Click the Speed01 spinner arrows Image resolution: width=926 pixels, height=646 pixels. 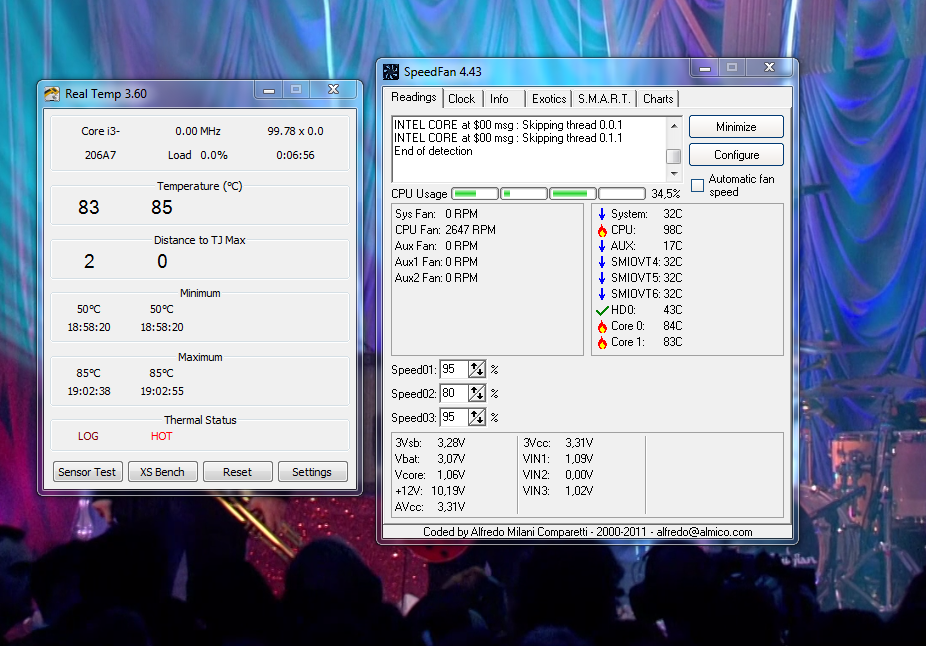(x=477, y=370)
